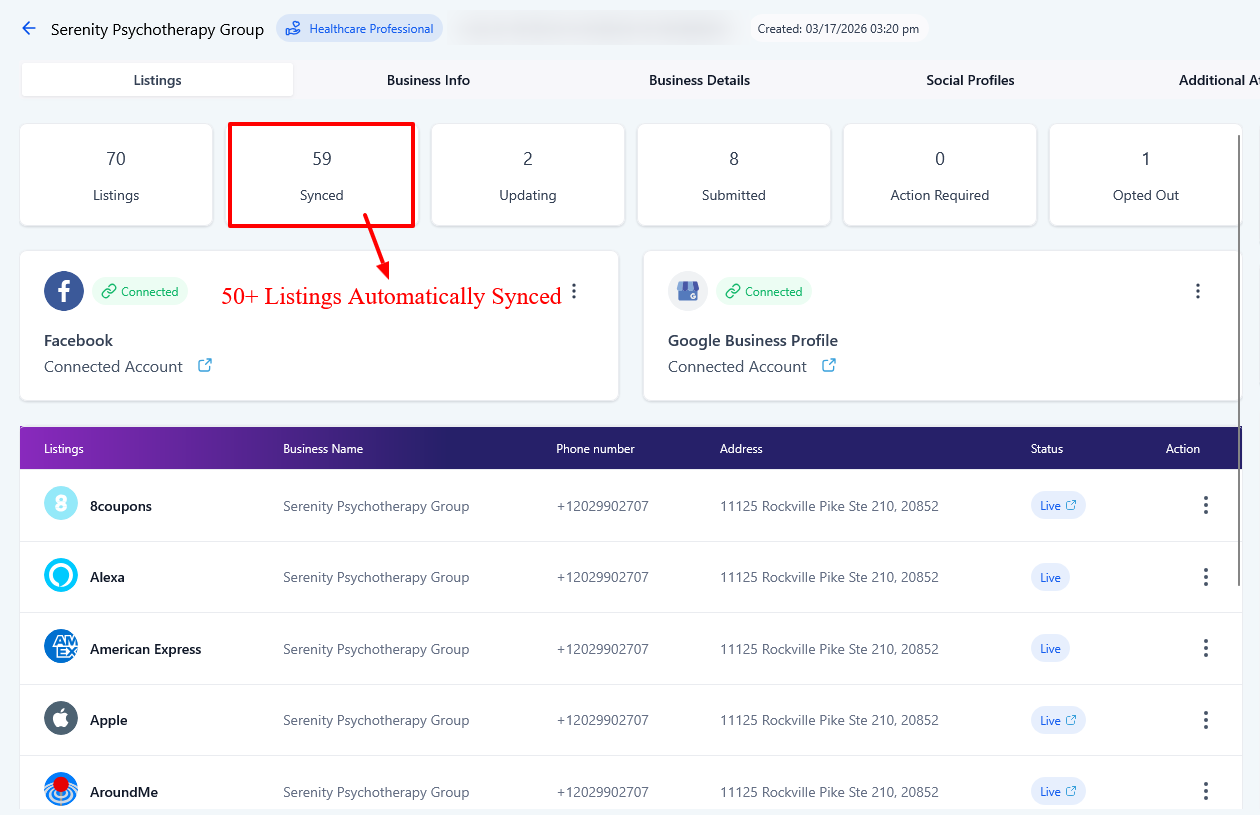Image resolution: width=1260 pixels, height=815 pixels.
Task: Click the Facebook Connected status badge
Action: (x=140, y=291)
